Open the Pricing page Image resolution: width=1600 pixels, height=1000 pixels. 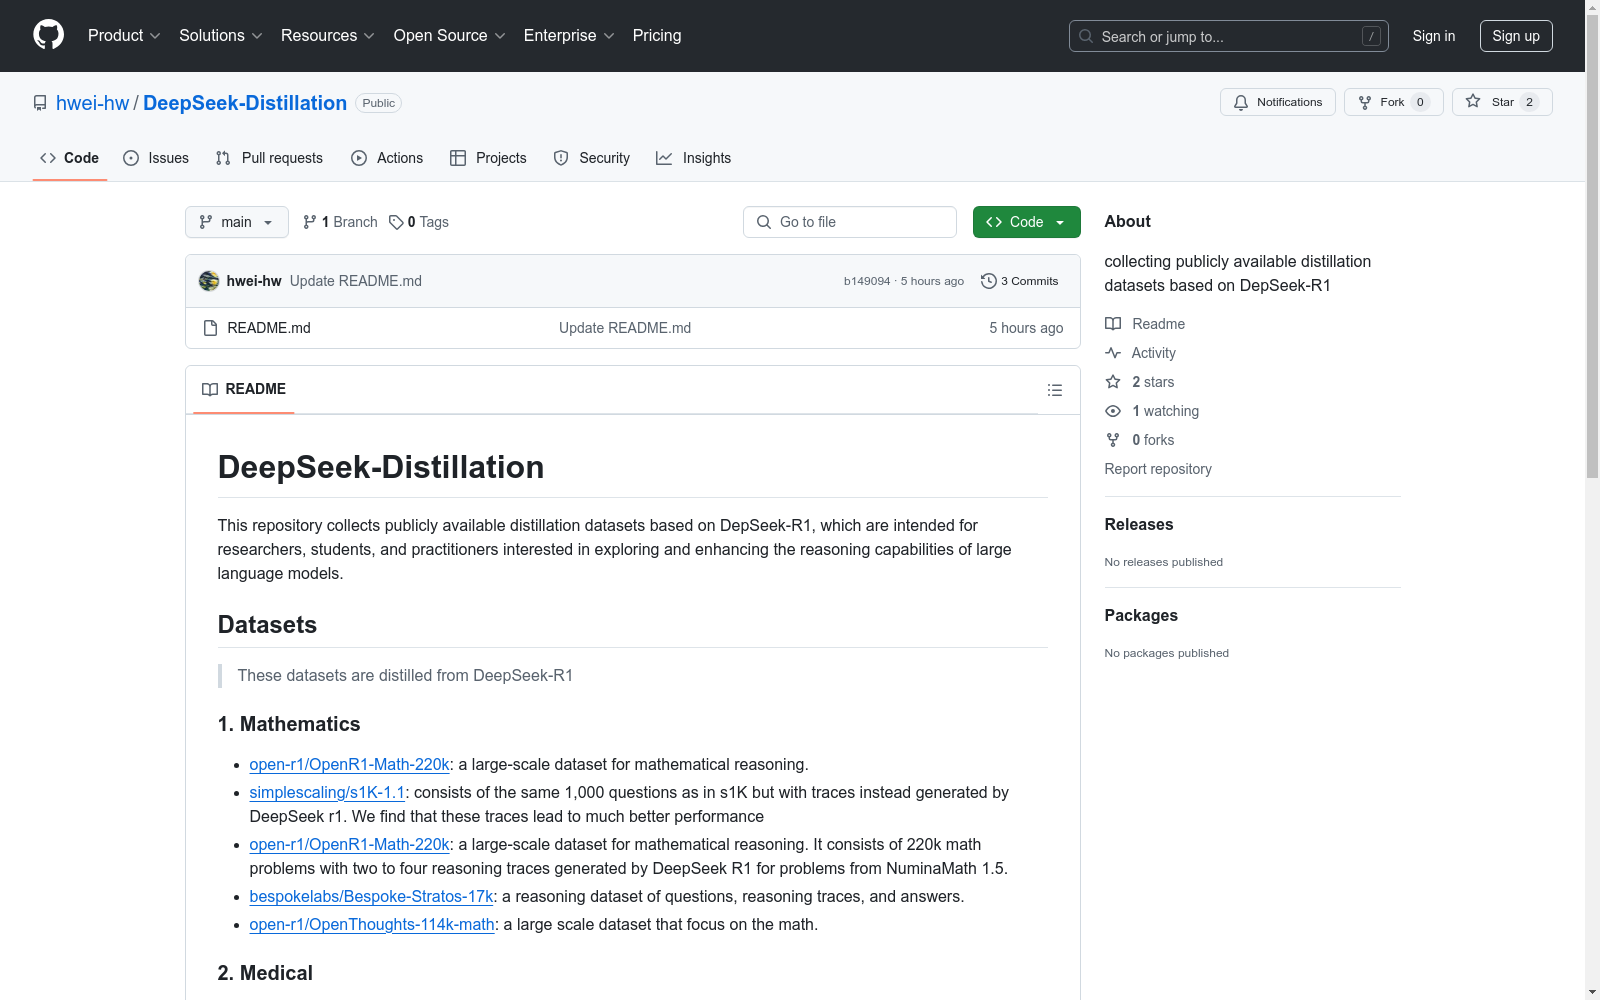coord(657,35)
